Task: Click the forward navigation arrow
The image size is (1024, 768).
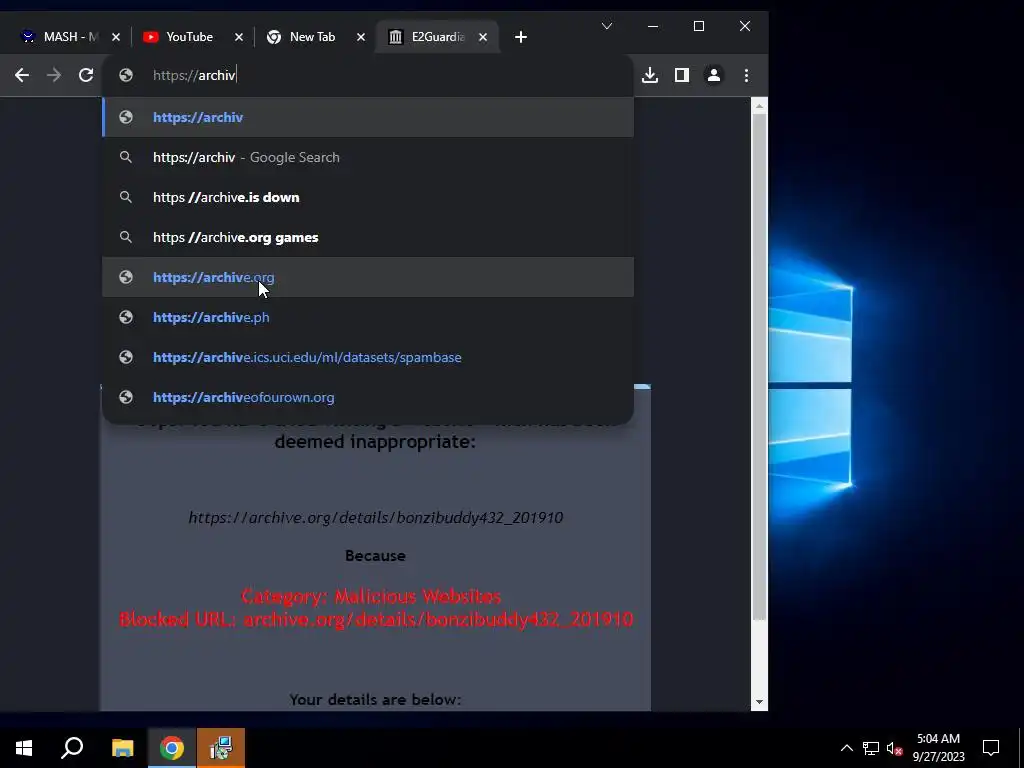Action: tap(54, 75)
